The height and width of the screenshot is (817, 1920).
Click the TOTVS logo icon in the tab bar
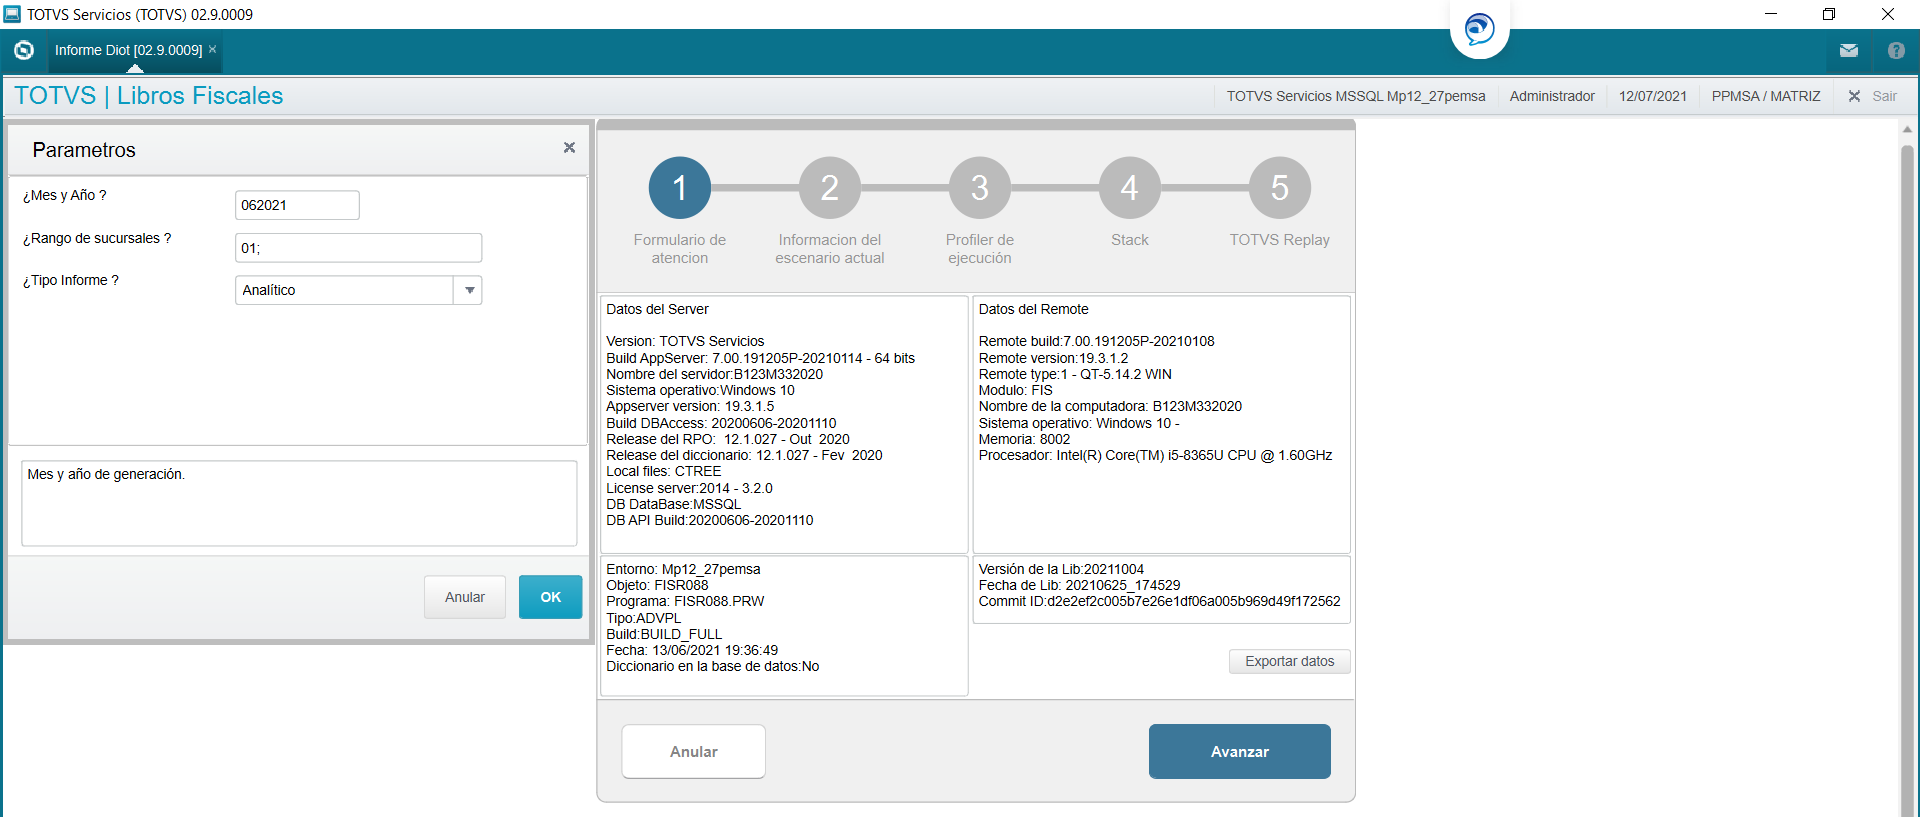(x=24, y=50)
